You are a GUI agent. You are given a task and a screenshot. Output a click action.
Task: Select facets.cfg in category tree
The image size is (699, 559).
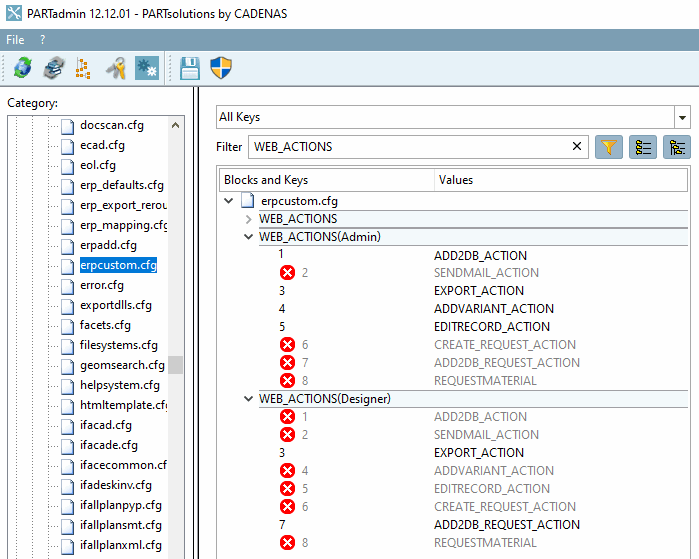(x=105, y=325)
